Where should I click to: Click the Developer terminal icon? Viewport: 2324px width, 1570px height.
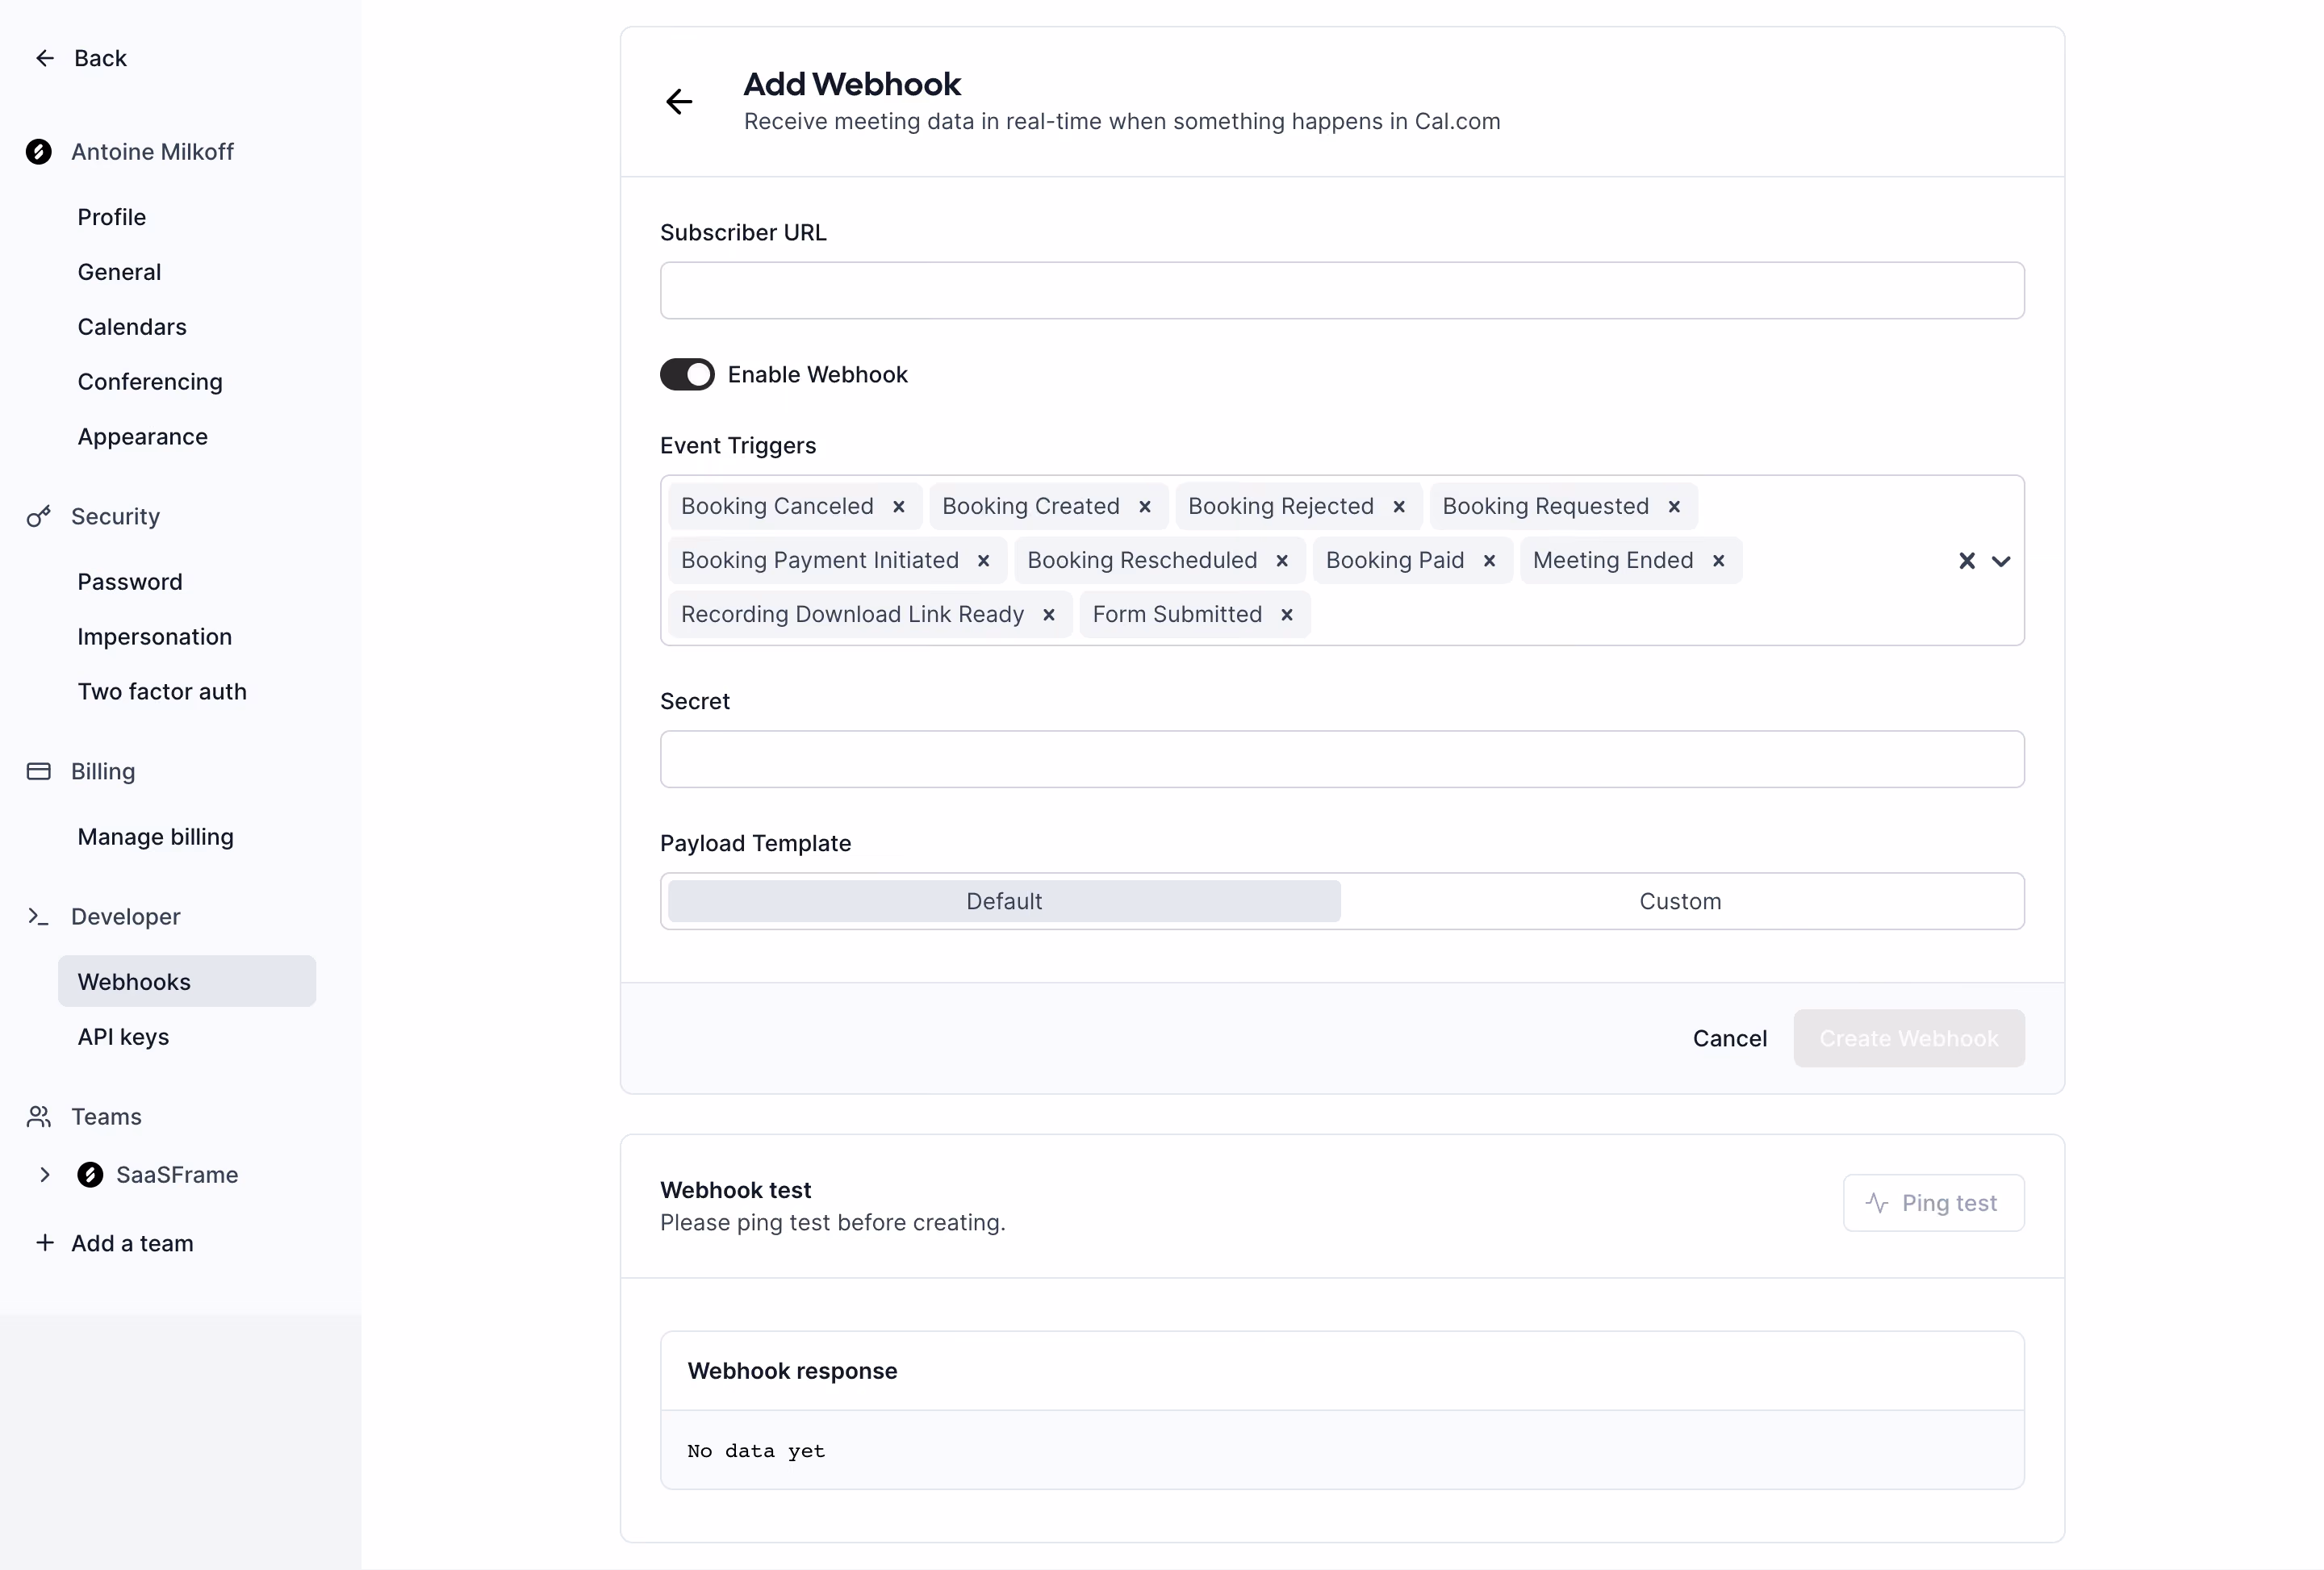(39, 916)
